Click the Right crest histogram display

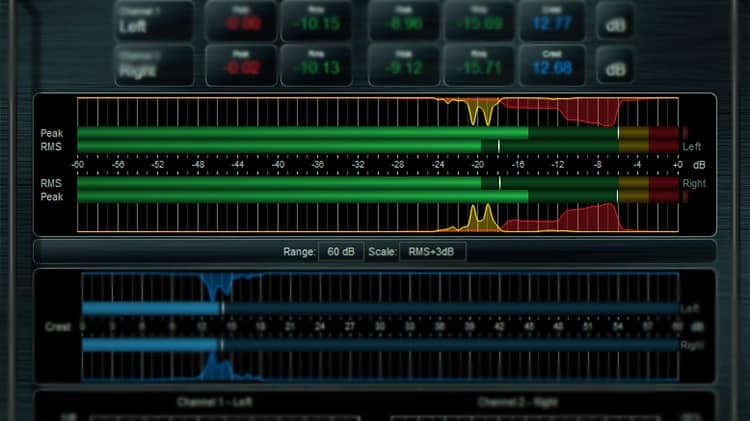tap(380, 366)
